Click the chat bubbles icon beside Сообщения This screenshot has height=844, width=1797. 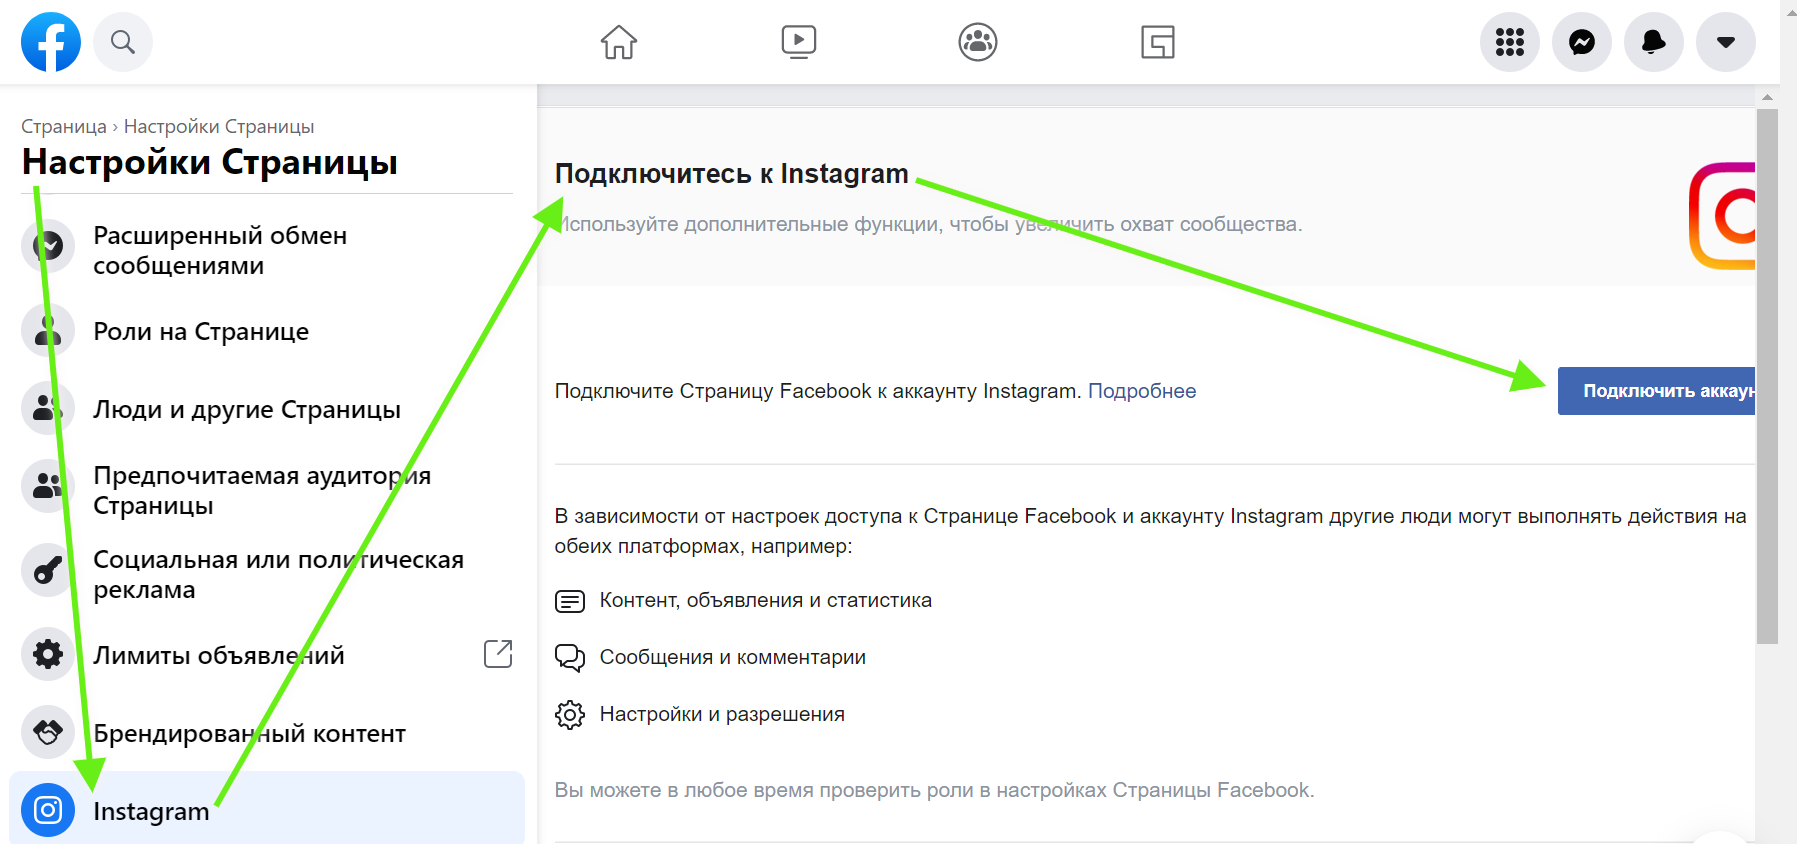[570, 657]
